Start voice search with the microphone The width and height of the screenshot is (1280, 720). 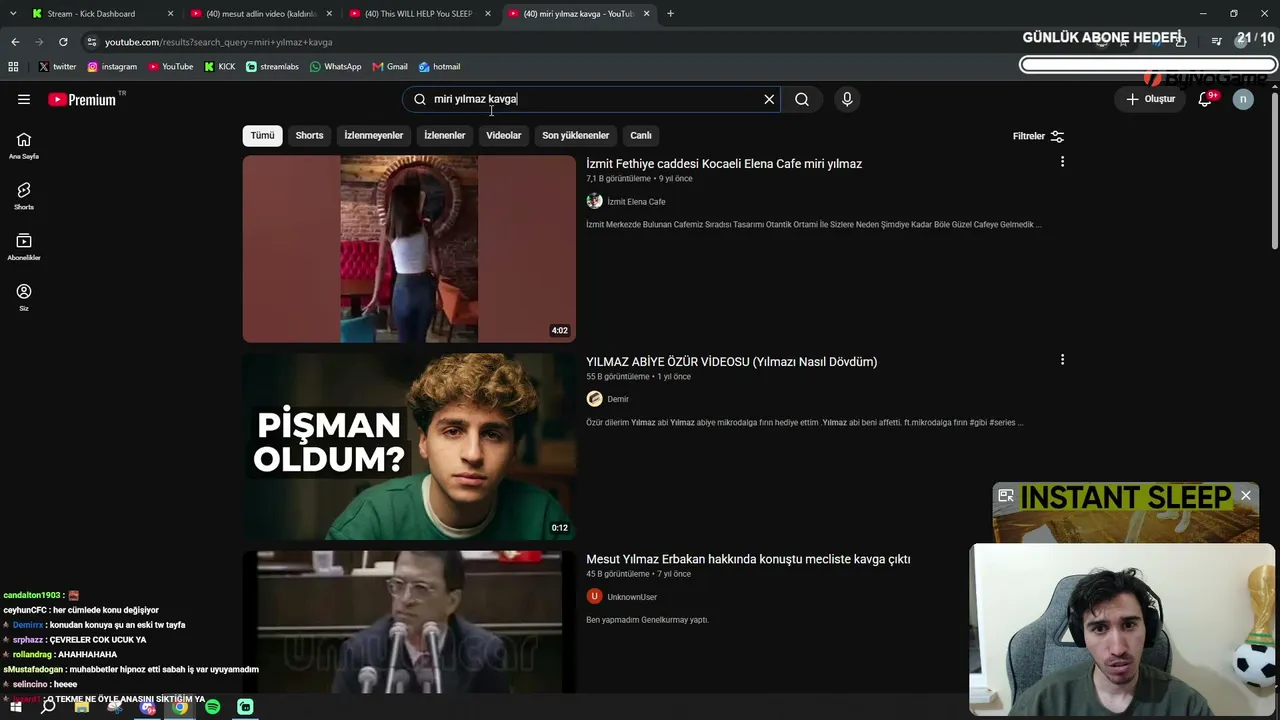coord(847,99)
